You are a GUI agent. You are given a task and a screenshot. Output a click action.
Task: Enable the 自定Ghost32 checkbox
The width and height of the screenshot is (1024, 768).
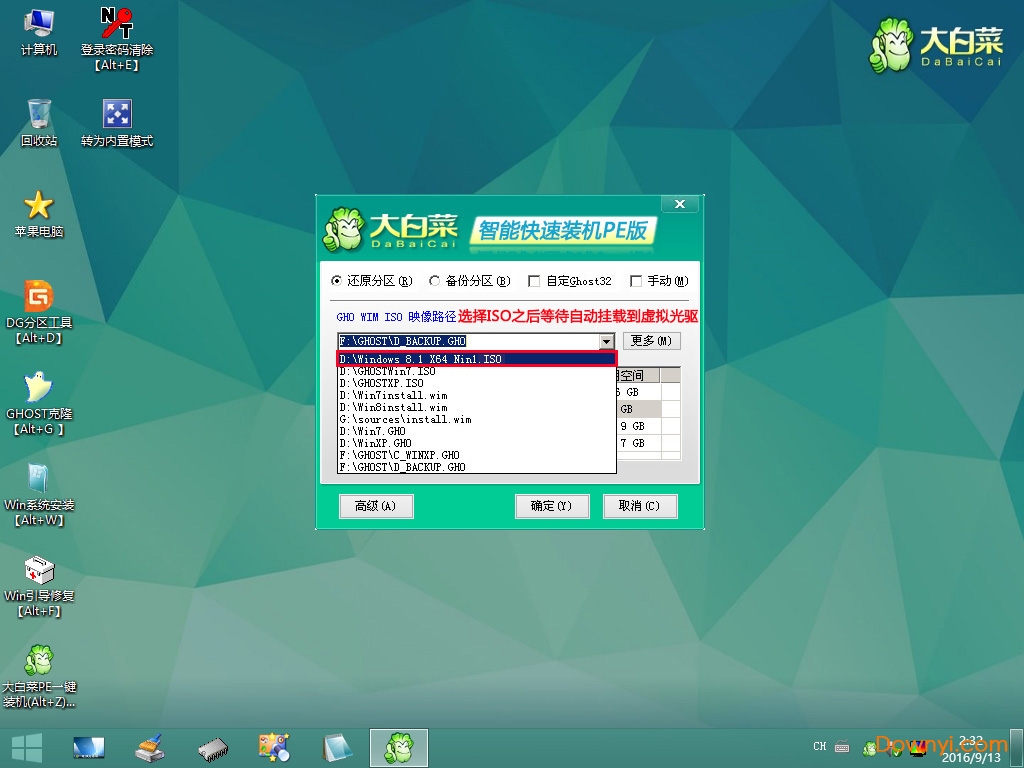[534, 281]
